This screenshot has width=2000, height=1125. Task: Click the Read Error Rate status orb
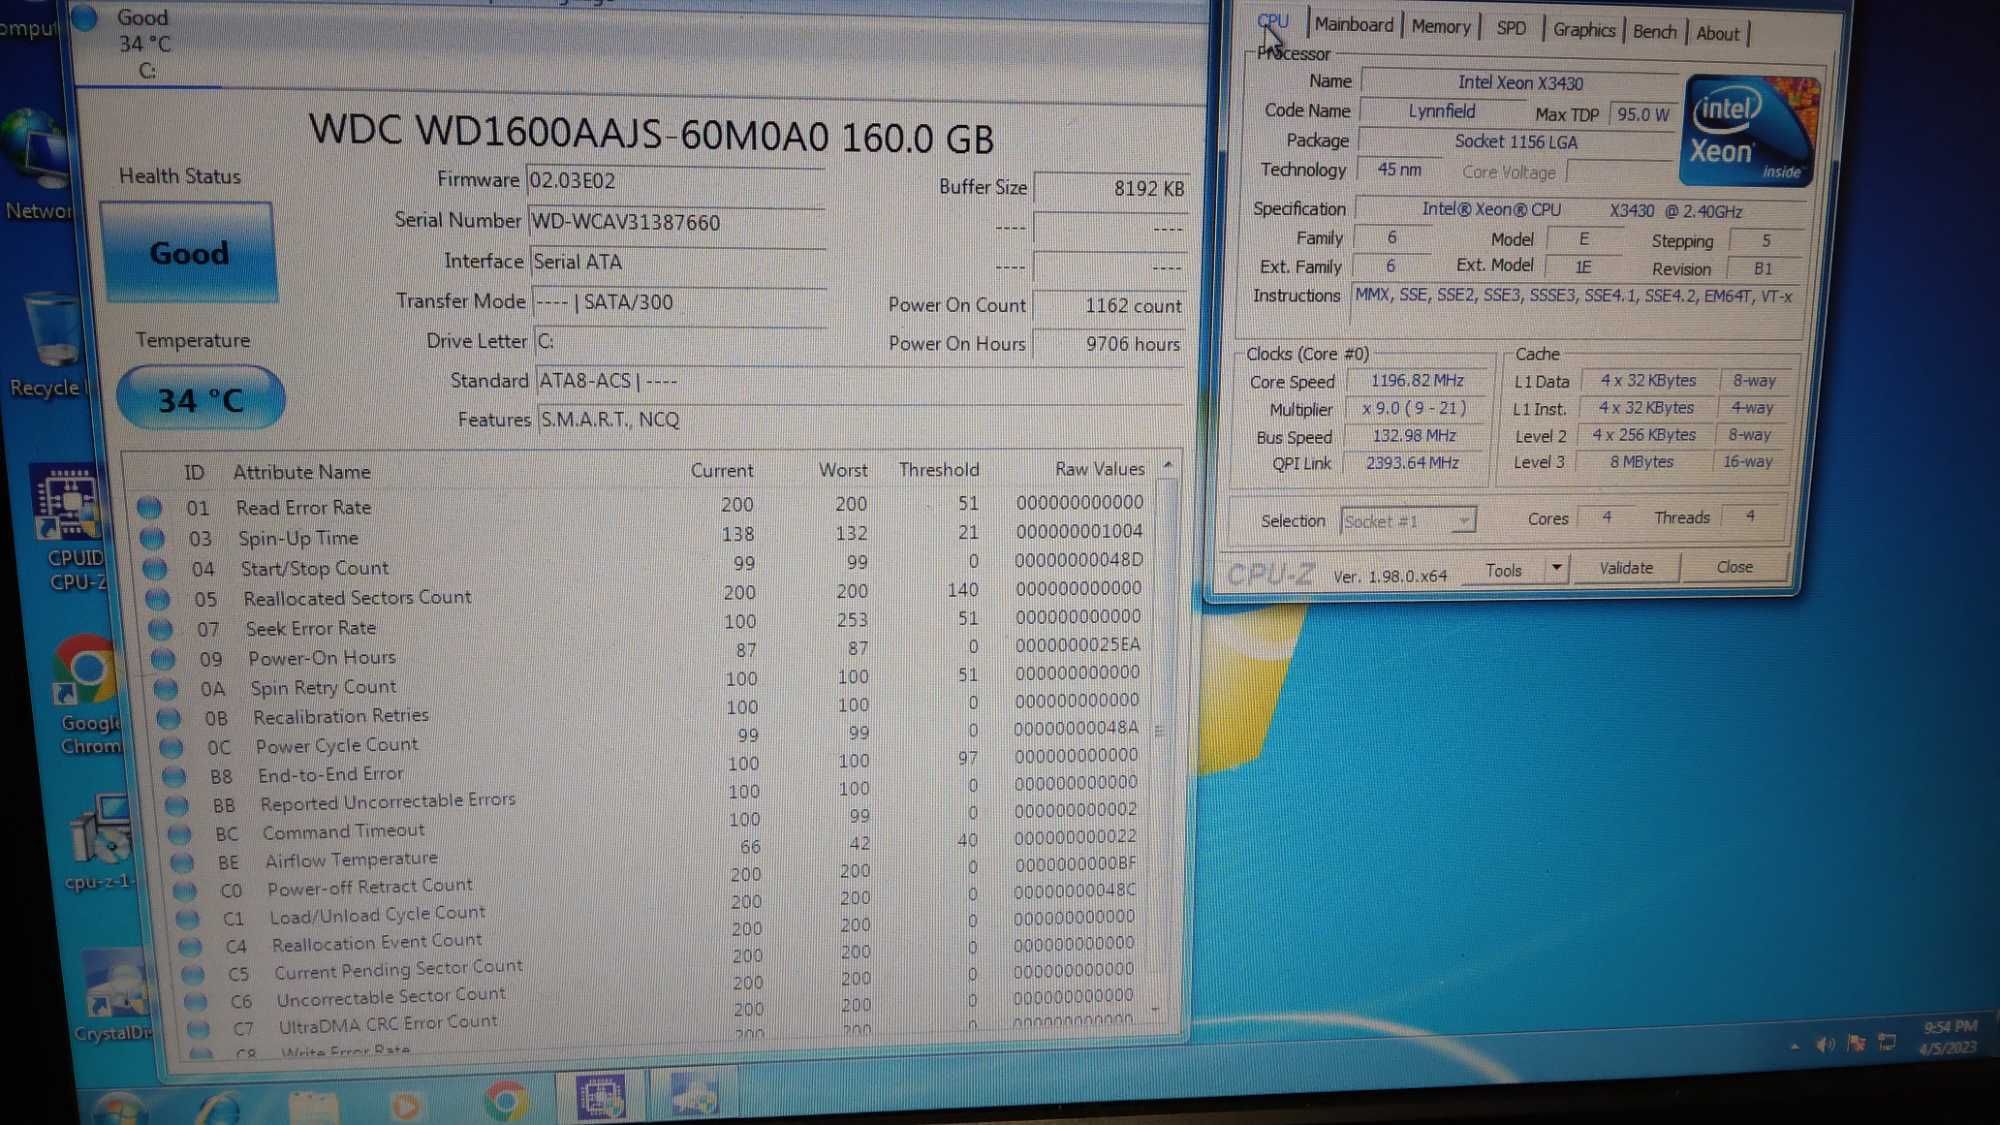click(149, 507)
